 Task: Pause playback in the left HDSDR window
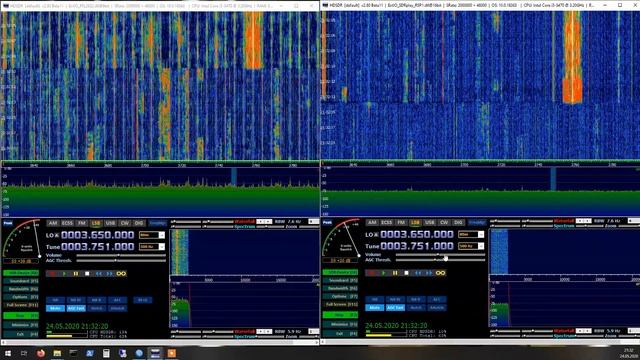click(x=76, y=273)
